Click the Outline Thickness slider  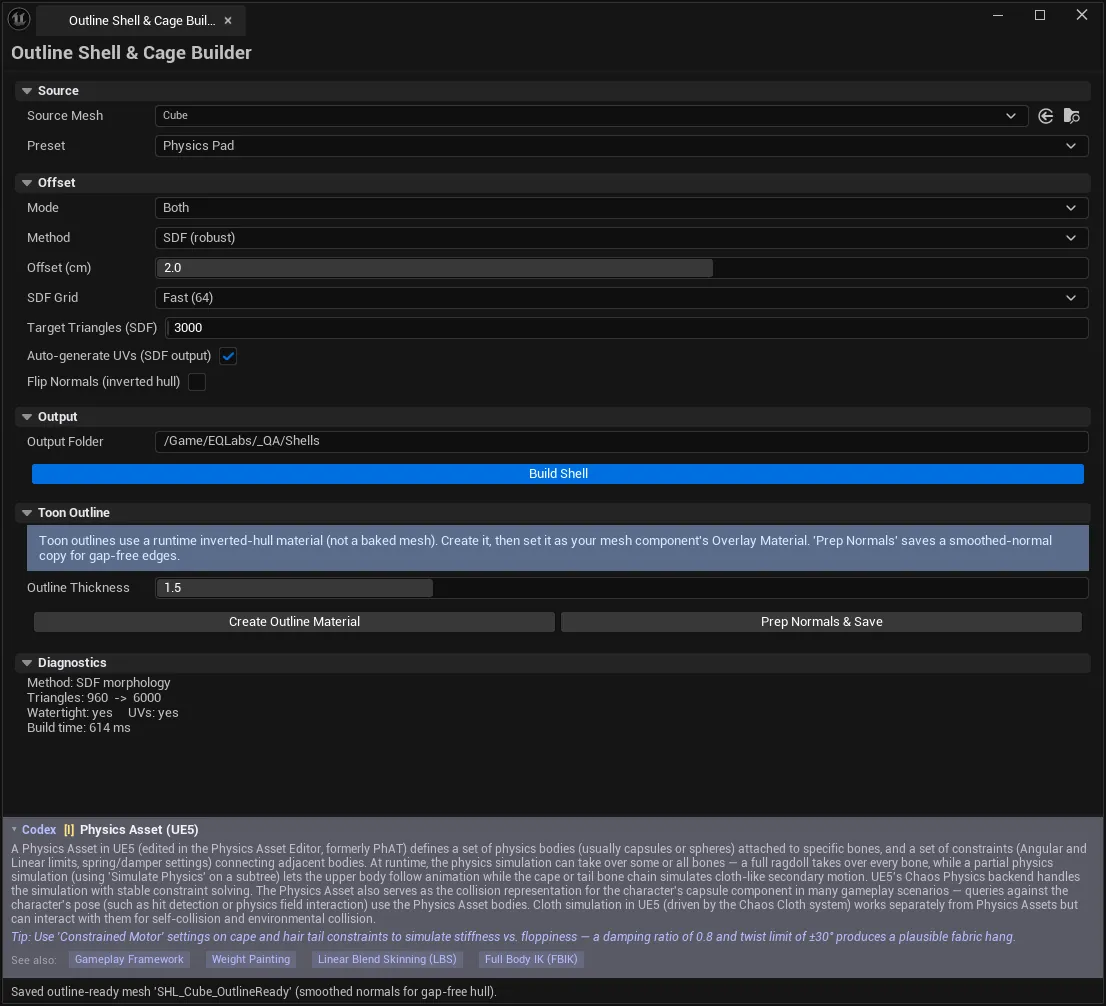coord(621,588)
